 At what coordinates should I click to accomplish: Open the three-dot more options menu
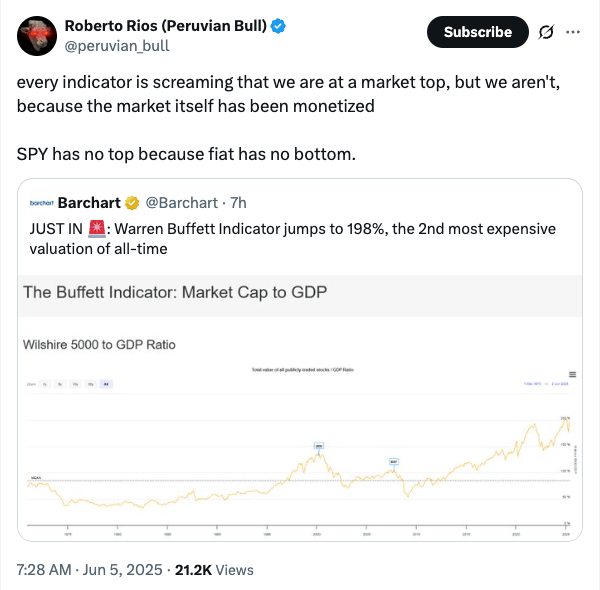pos(573,32)
